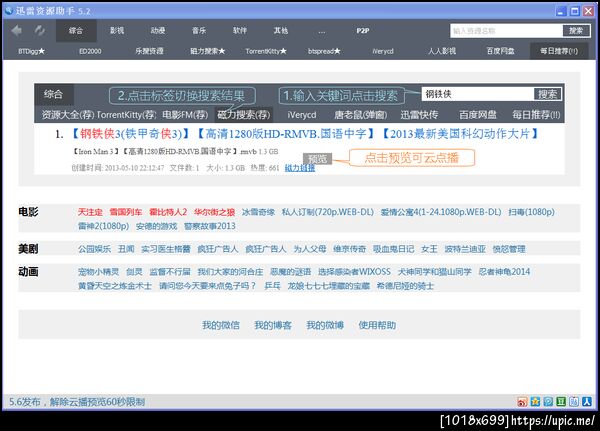Open TV series link 为人父母
The width and height of the screenshot is (600, 431).
pos(310,249)
